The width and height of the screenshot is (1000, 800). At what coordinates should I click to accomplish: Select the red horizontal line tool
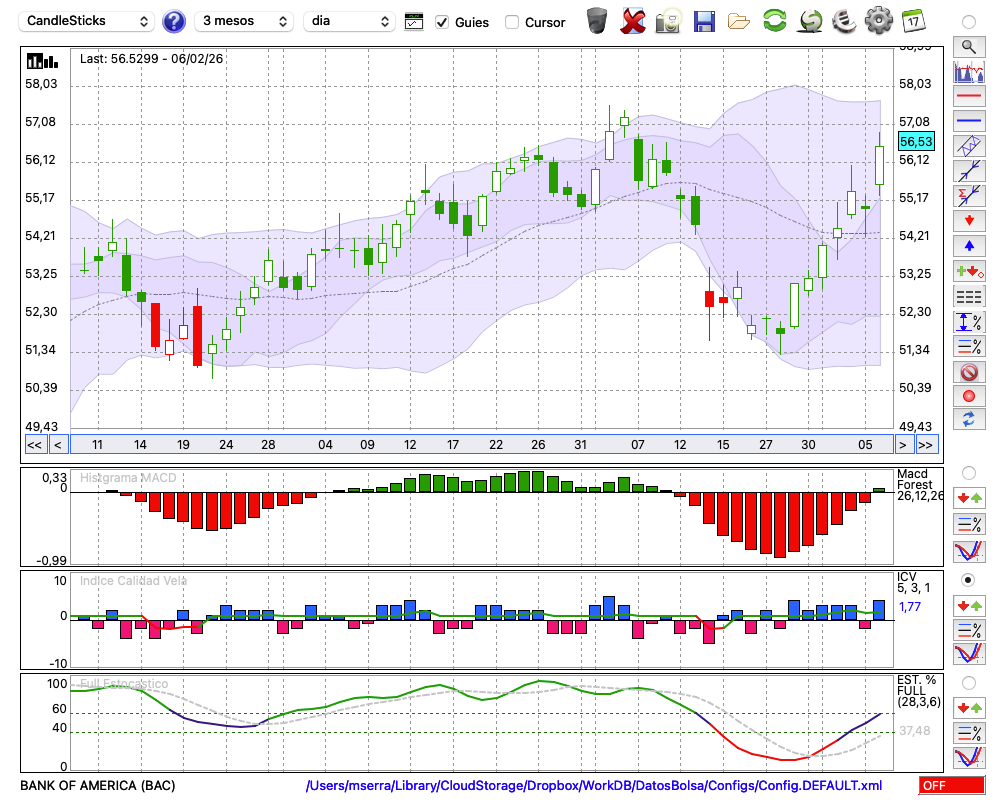click(969, 96)
